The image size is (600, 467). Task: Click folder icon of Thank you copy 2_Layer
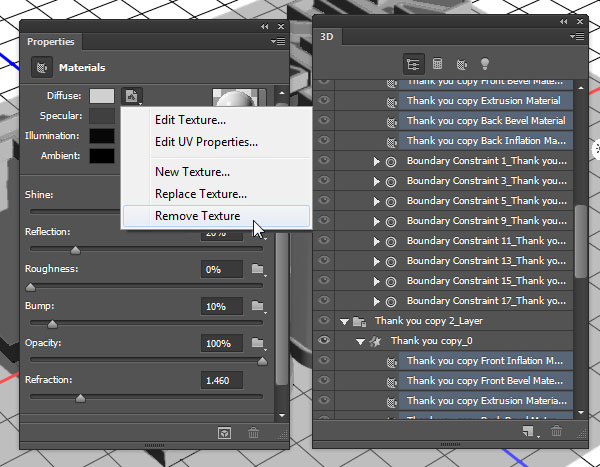coord(360,322)
